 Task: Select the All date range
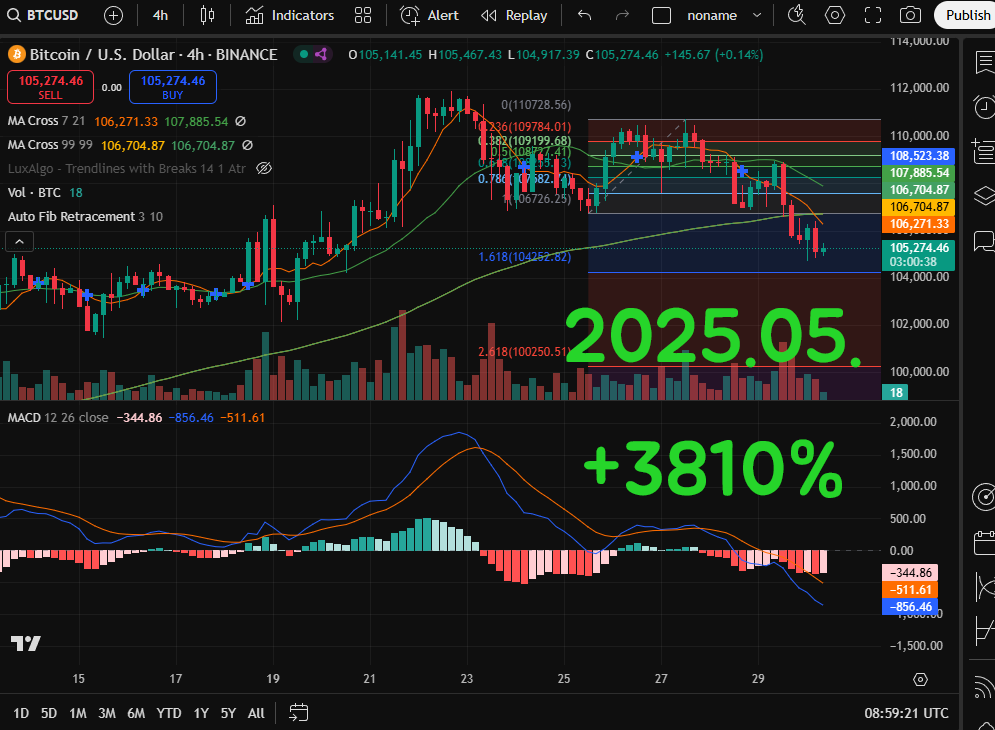tap(256, 713)
